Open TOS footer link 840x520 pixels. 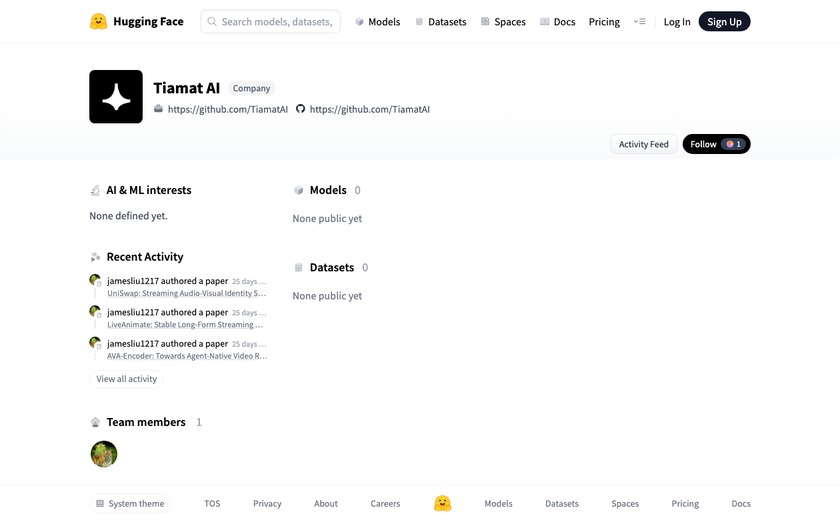[x=212, y=503]
